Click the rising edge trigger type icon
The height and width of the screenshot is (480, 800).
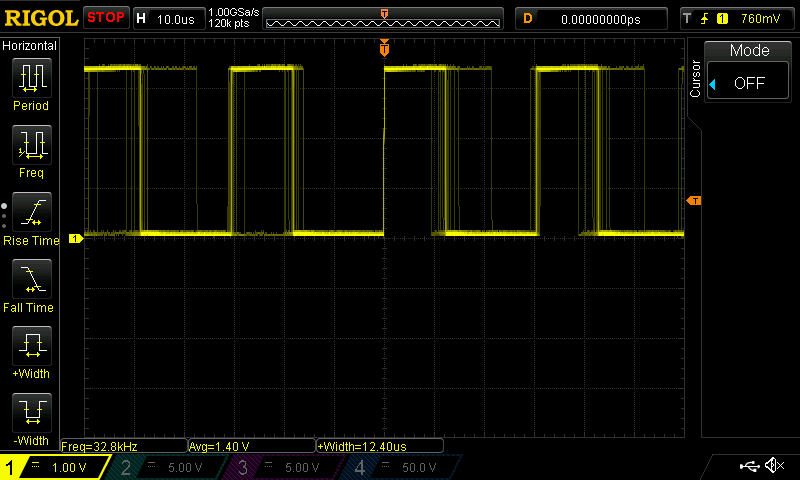705,19
